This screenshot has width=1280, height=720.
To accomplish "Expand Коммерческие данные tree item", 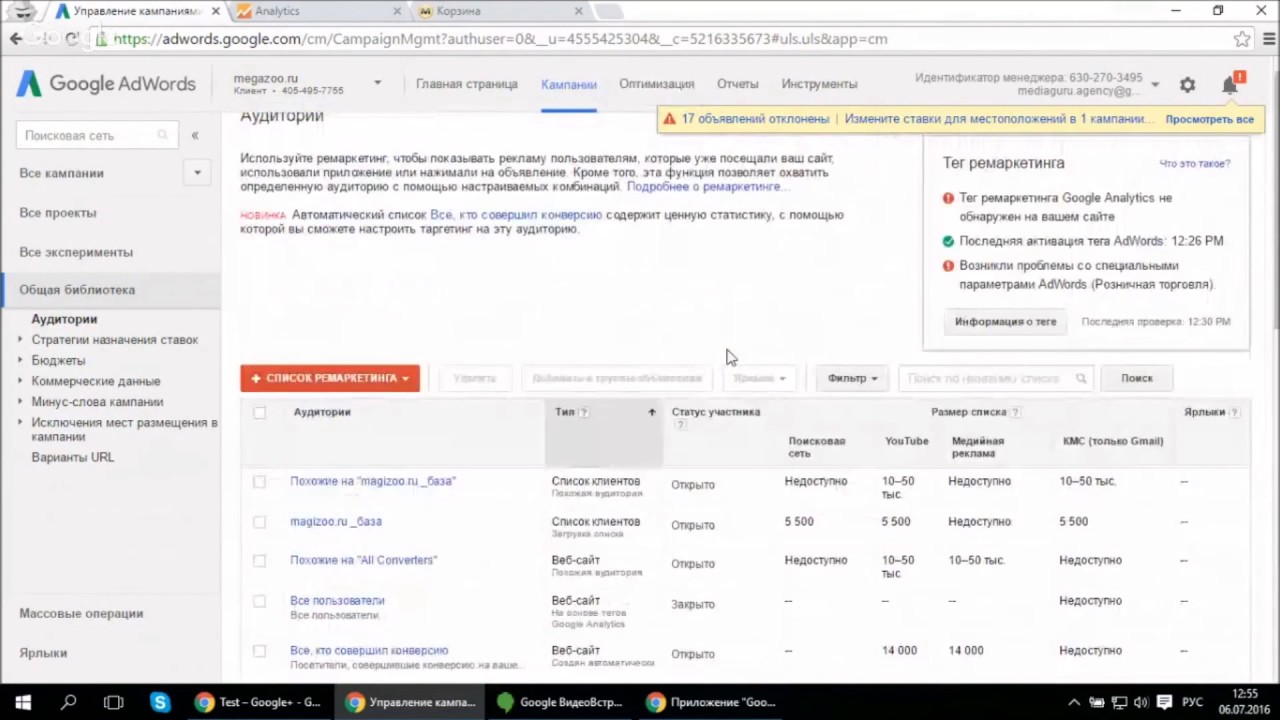I will pos(20,381).
